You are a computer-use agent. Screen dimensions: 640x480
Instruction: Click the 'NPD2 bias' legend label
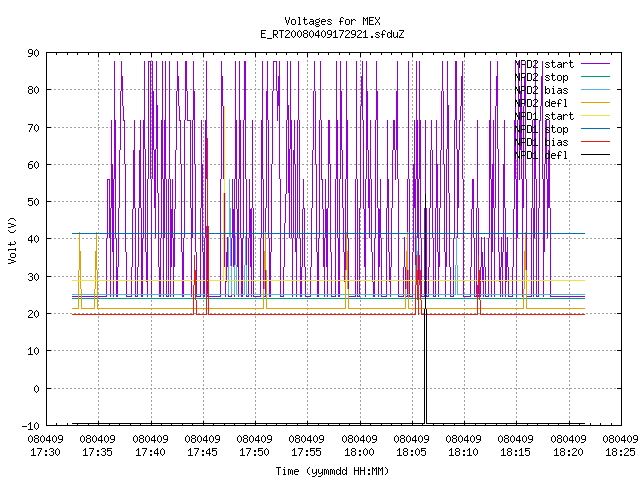541,90
